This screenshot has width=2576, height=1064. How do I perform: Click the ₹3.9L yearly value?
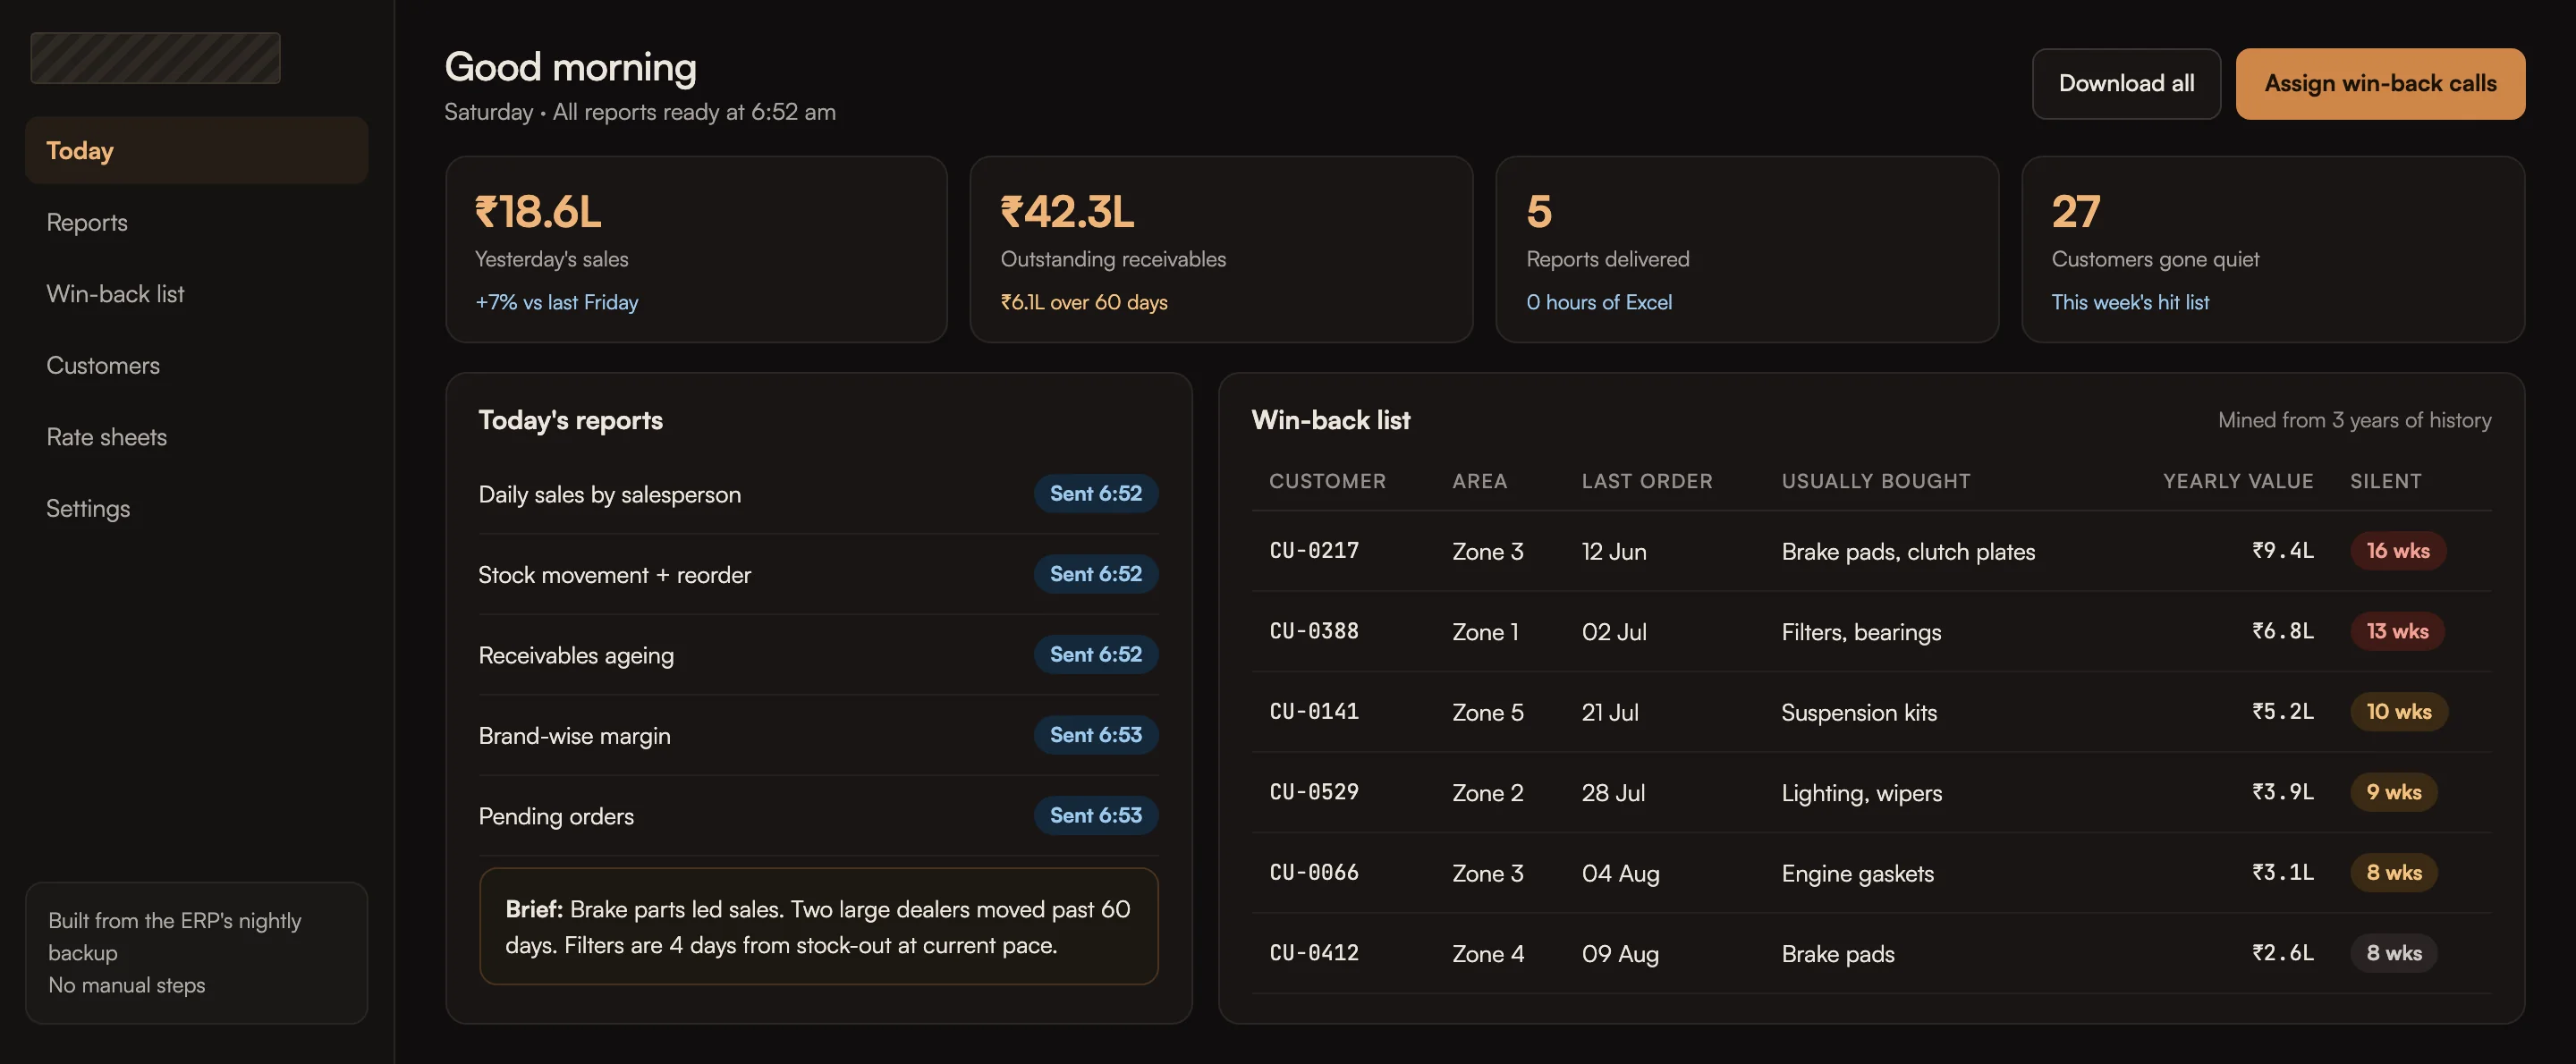coord(2282,792)
